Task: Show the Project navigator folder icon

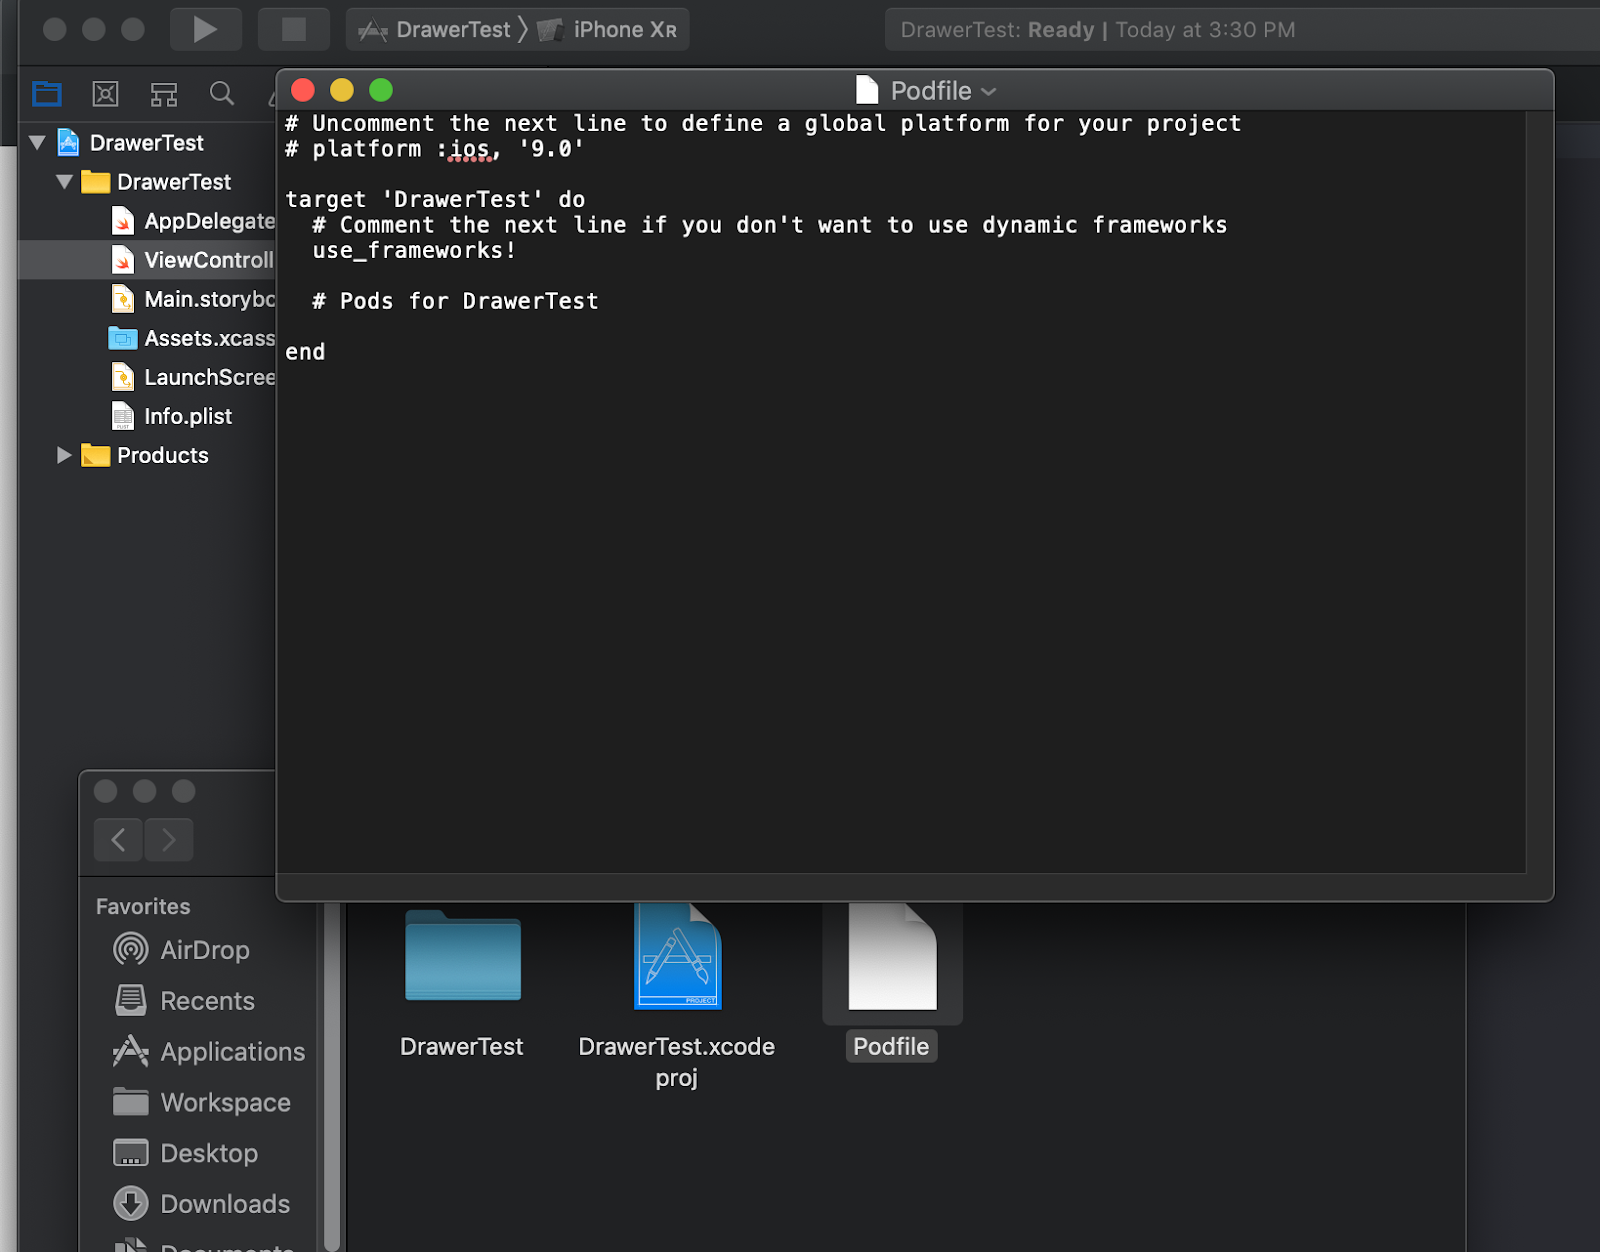Action: [47, 94]
